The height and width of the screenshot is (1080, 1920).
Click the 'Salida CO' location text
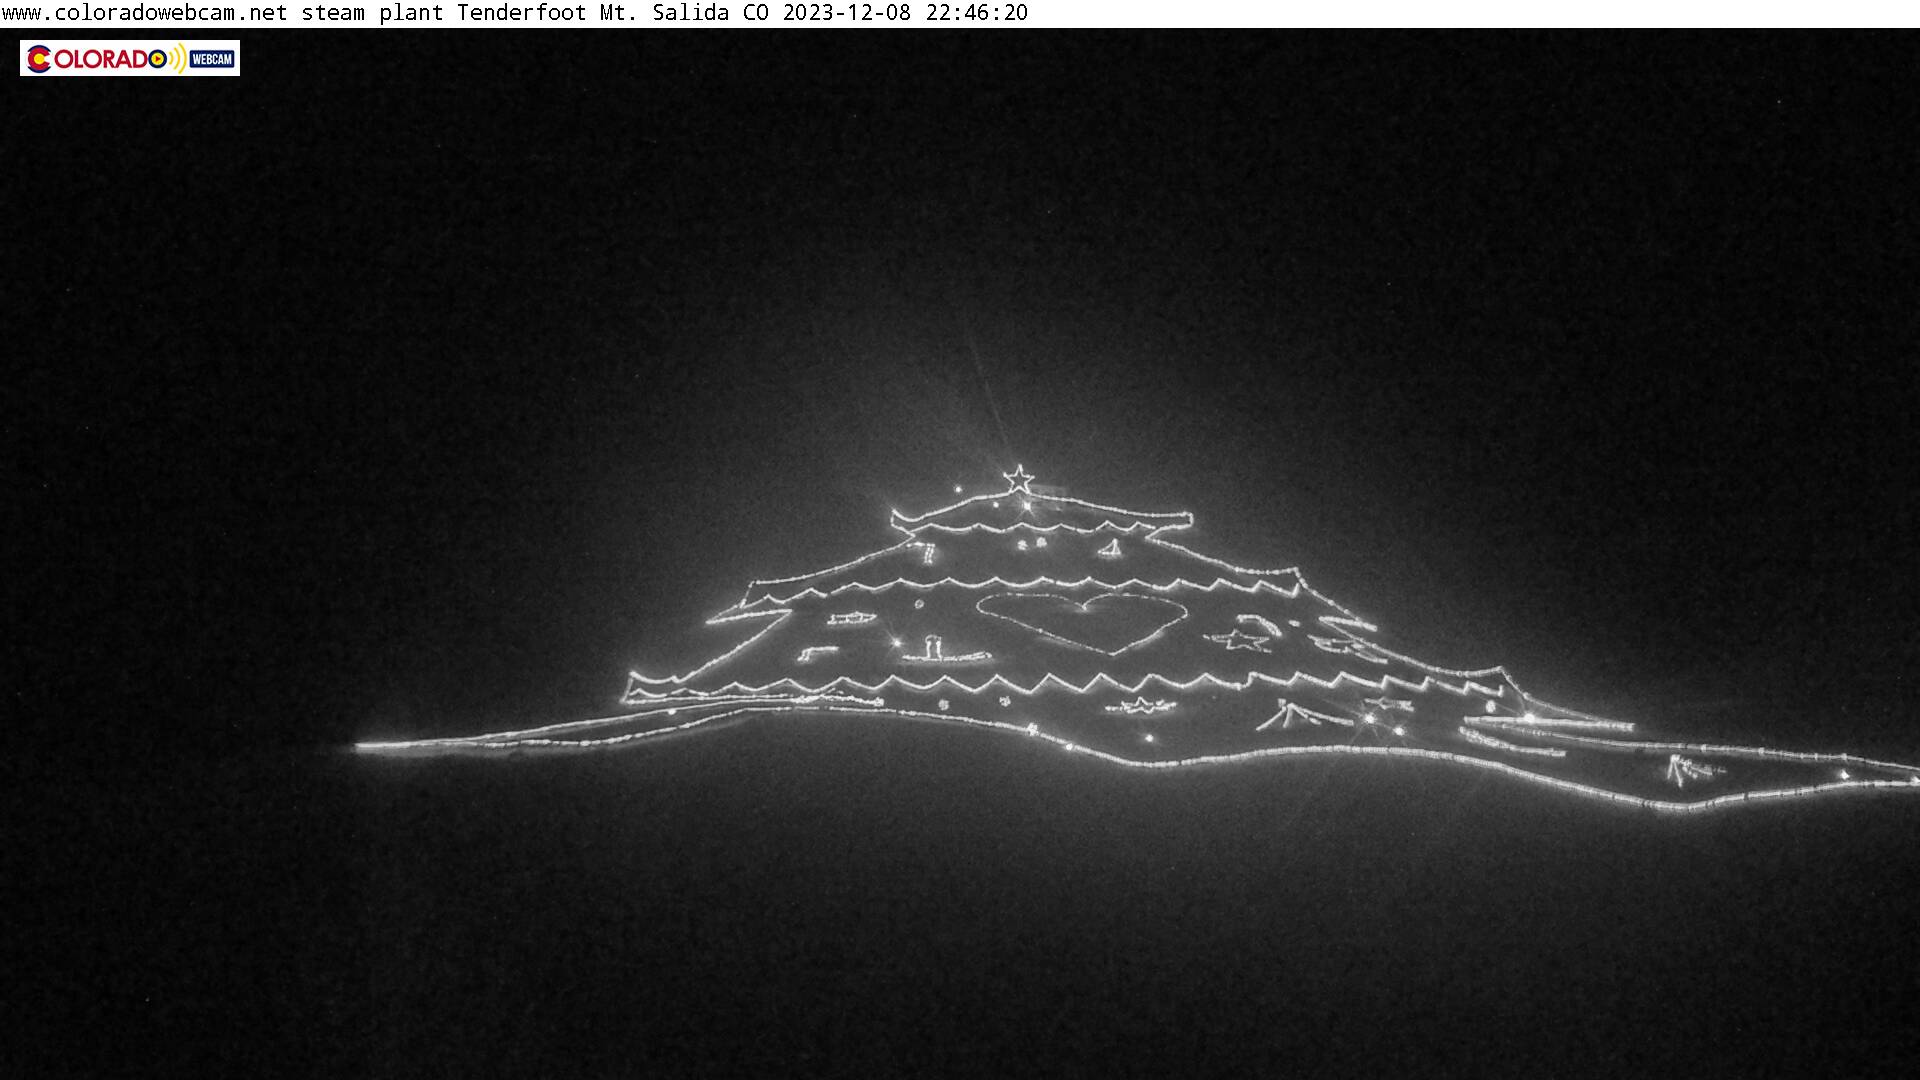coord(710,13)
